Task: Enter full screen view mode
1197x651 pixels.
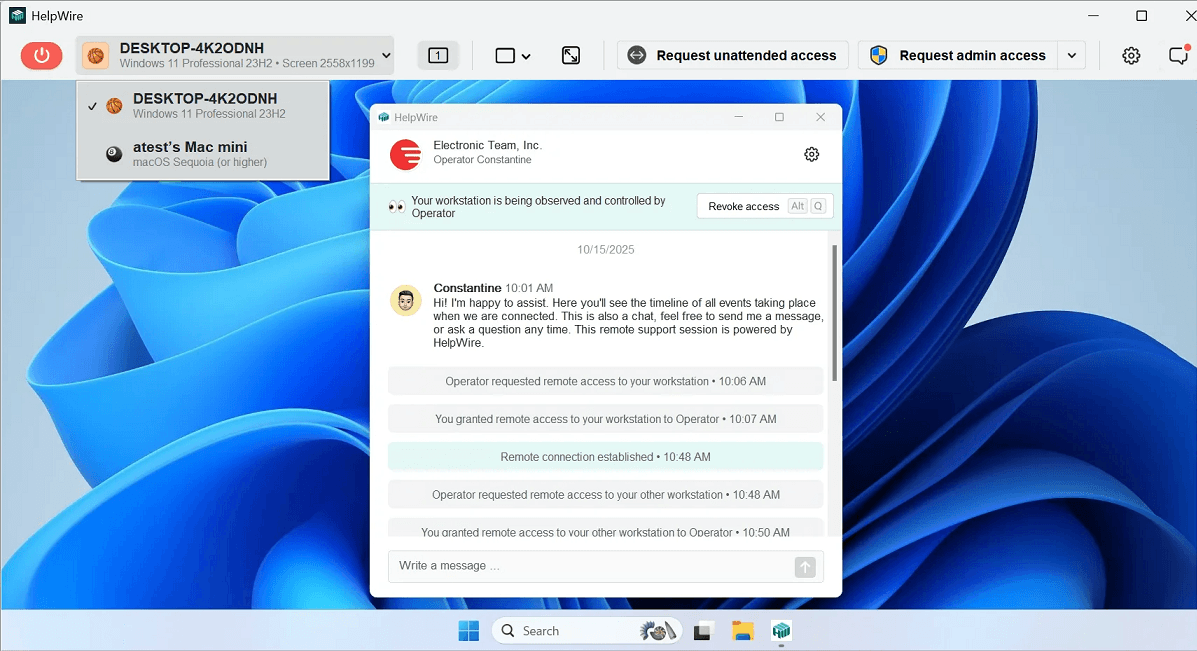Action: click(571, 56)
